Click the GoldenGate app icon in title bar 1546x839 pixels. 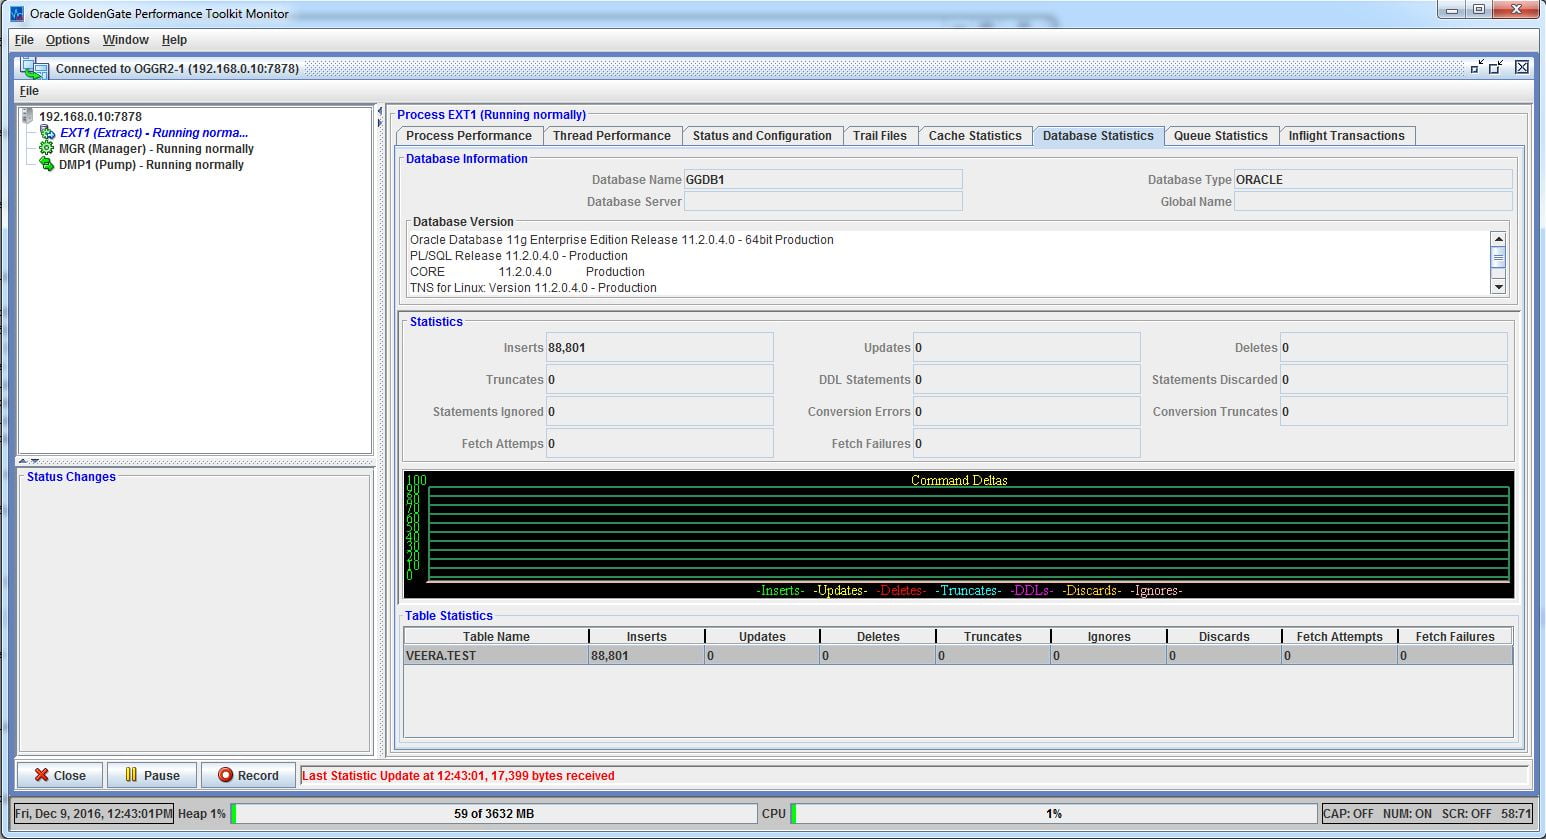pos(16,13)
